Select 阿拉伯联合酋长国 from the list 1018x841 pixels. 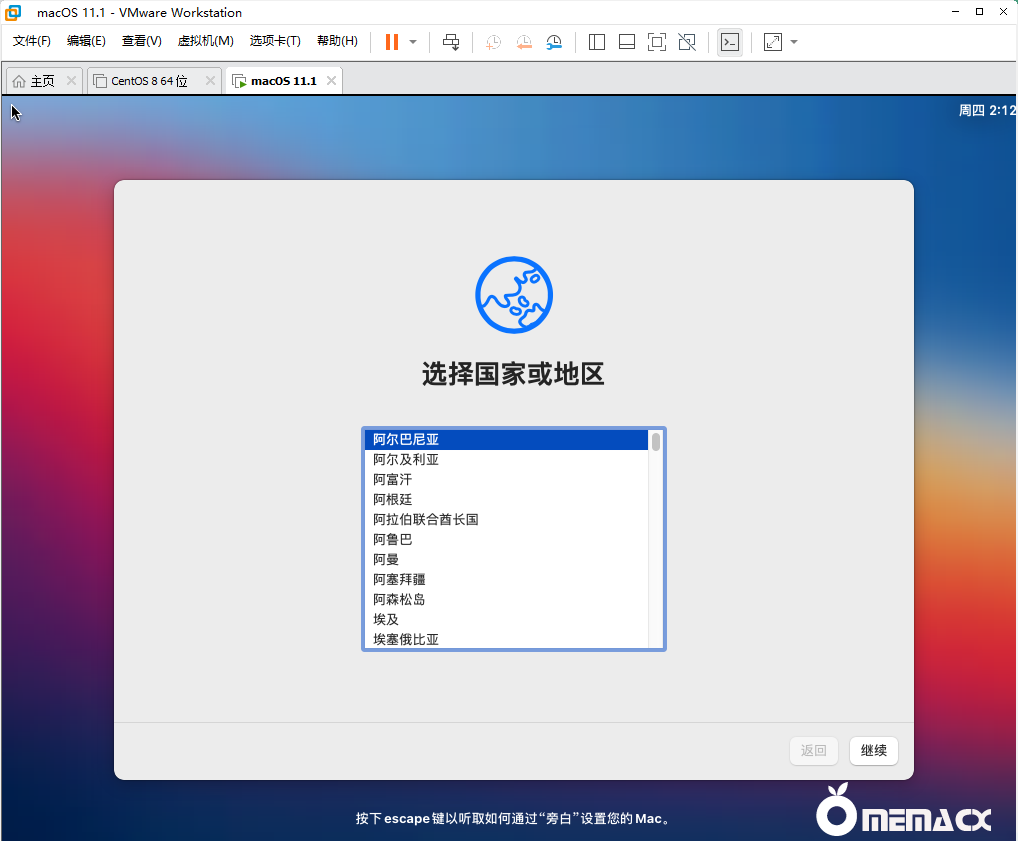(425, 519)
